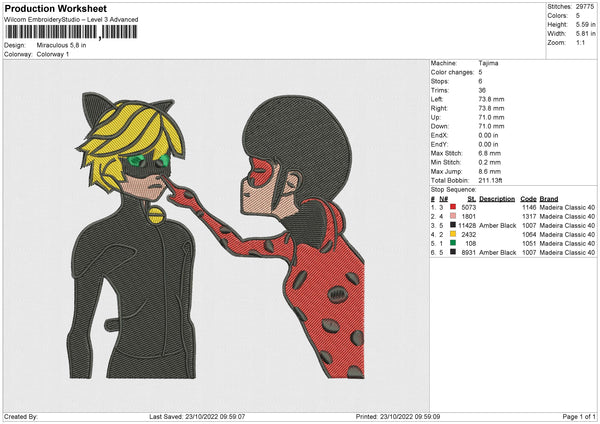Click the 'Description' column header
The height and width of the screenshot is (424, 600).
coord(497,199)
